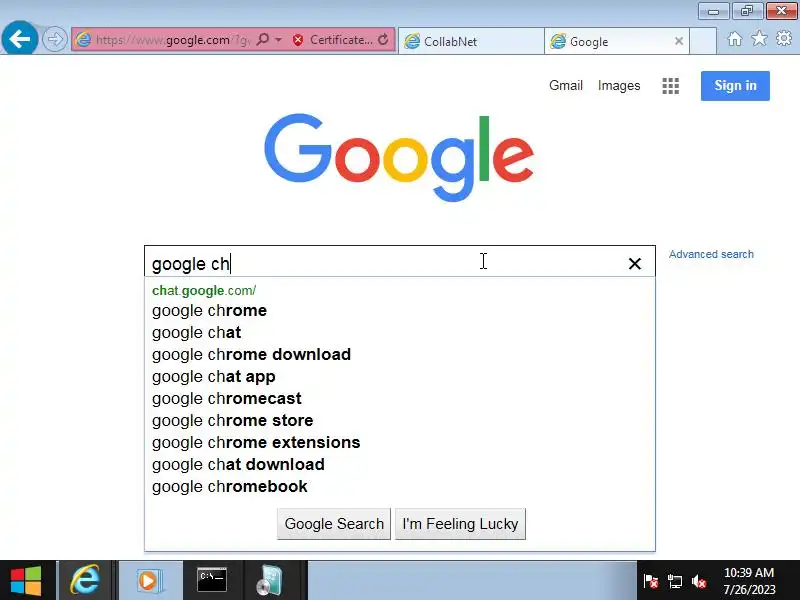Image resolution: width=800 pixels, height=600 pixels.
Task: Select the 'google chrome store' suggestion
Action: 399,420
